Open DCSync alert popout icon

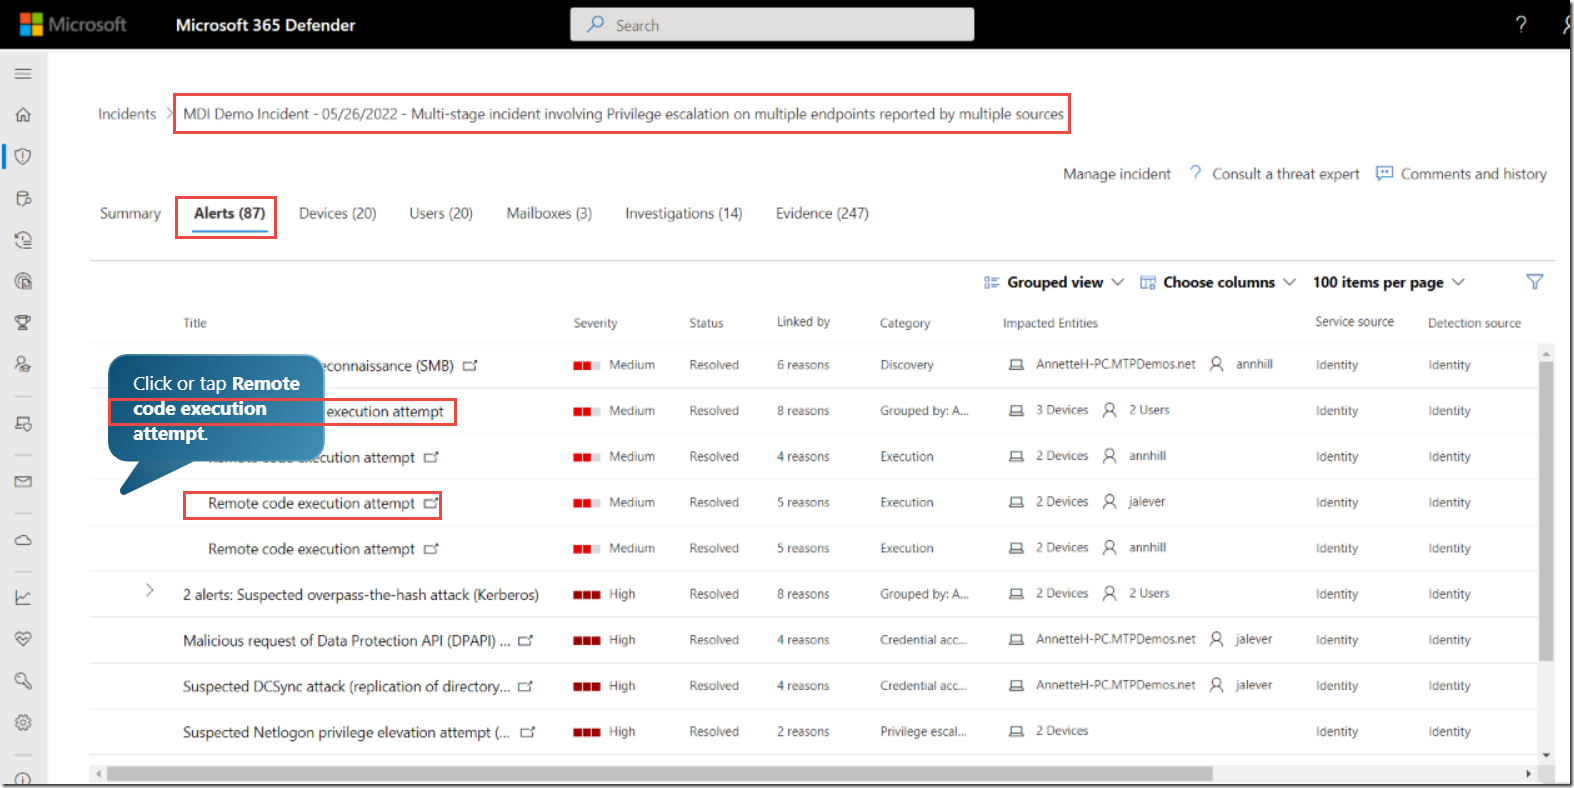(525, 687)
